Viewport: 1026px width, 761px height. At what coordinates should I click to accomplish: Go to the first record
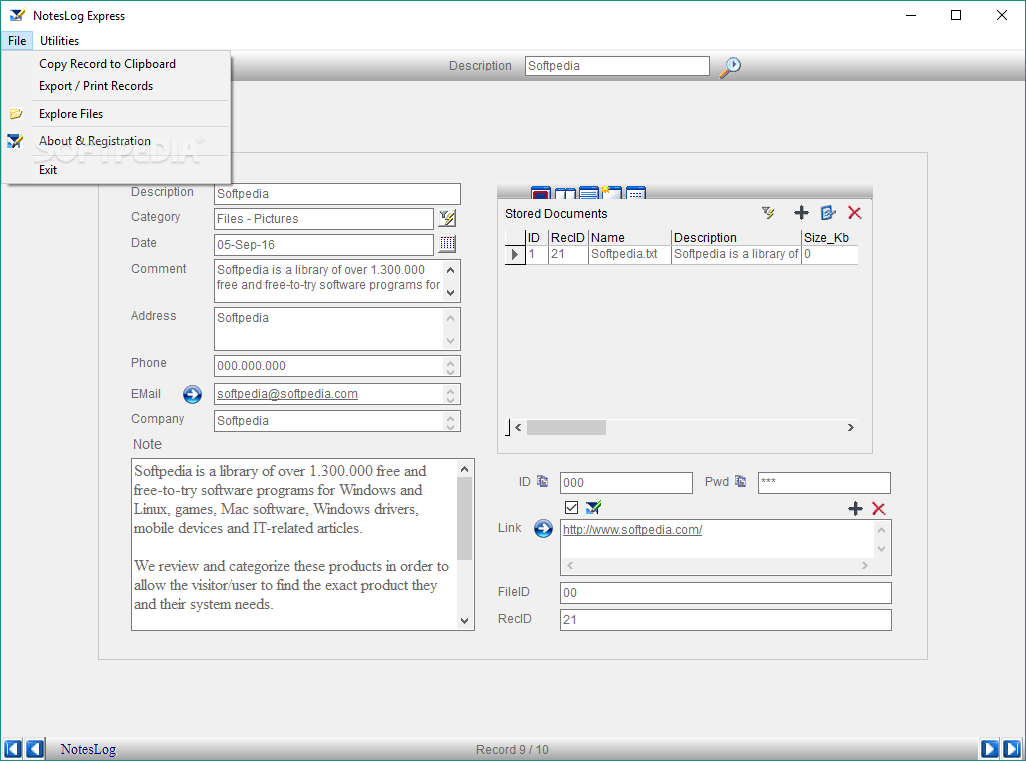[12, 749]
